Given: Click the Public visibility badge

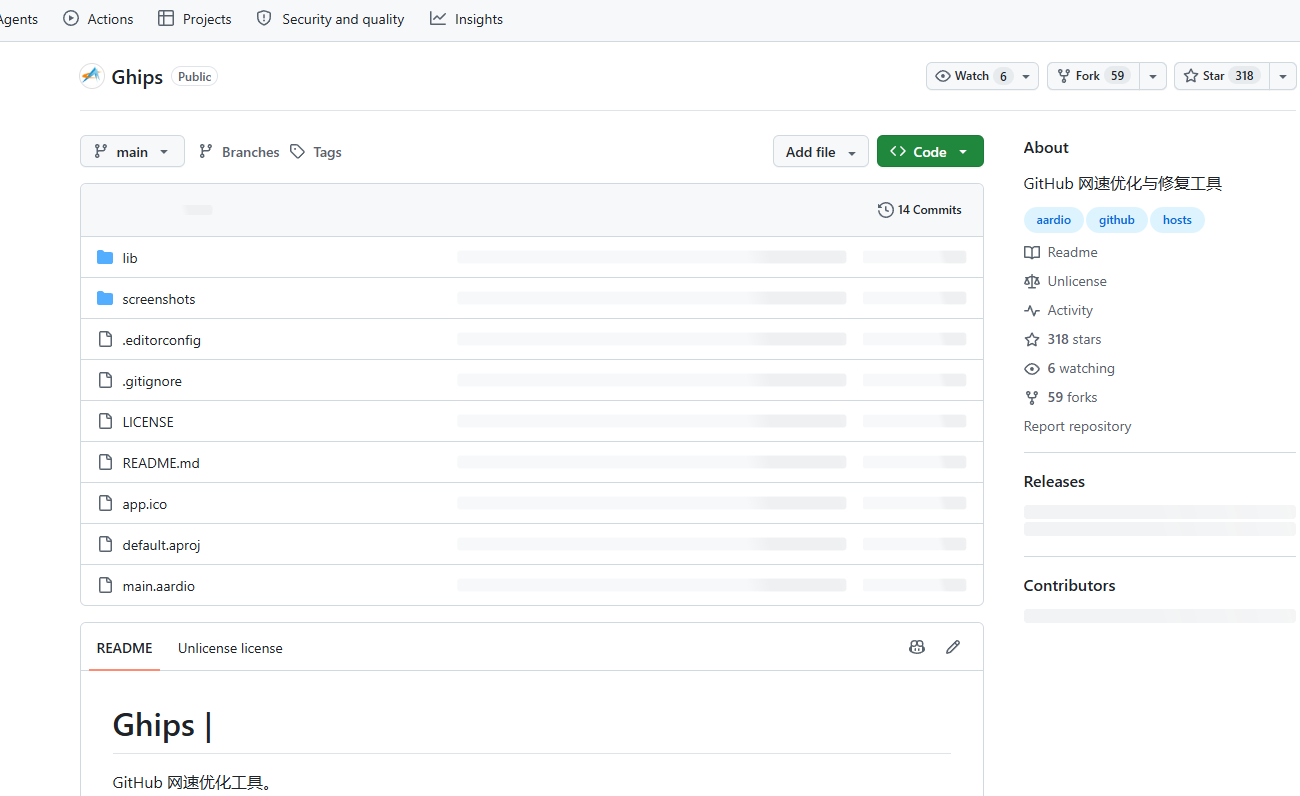Looking at the screenshot, I should (195, 77).
